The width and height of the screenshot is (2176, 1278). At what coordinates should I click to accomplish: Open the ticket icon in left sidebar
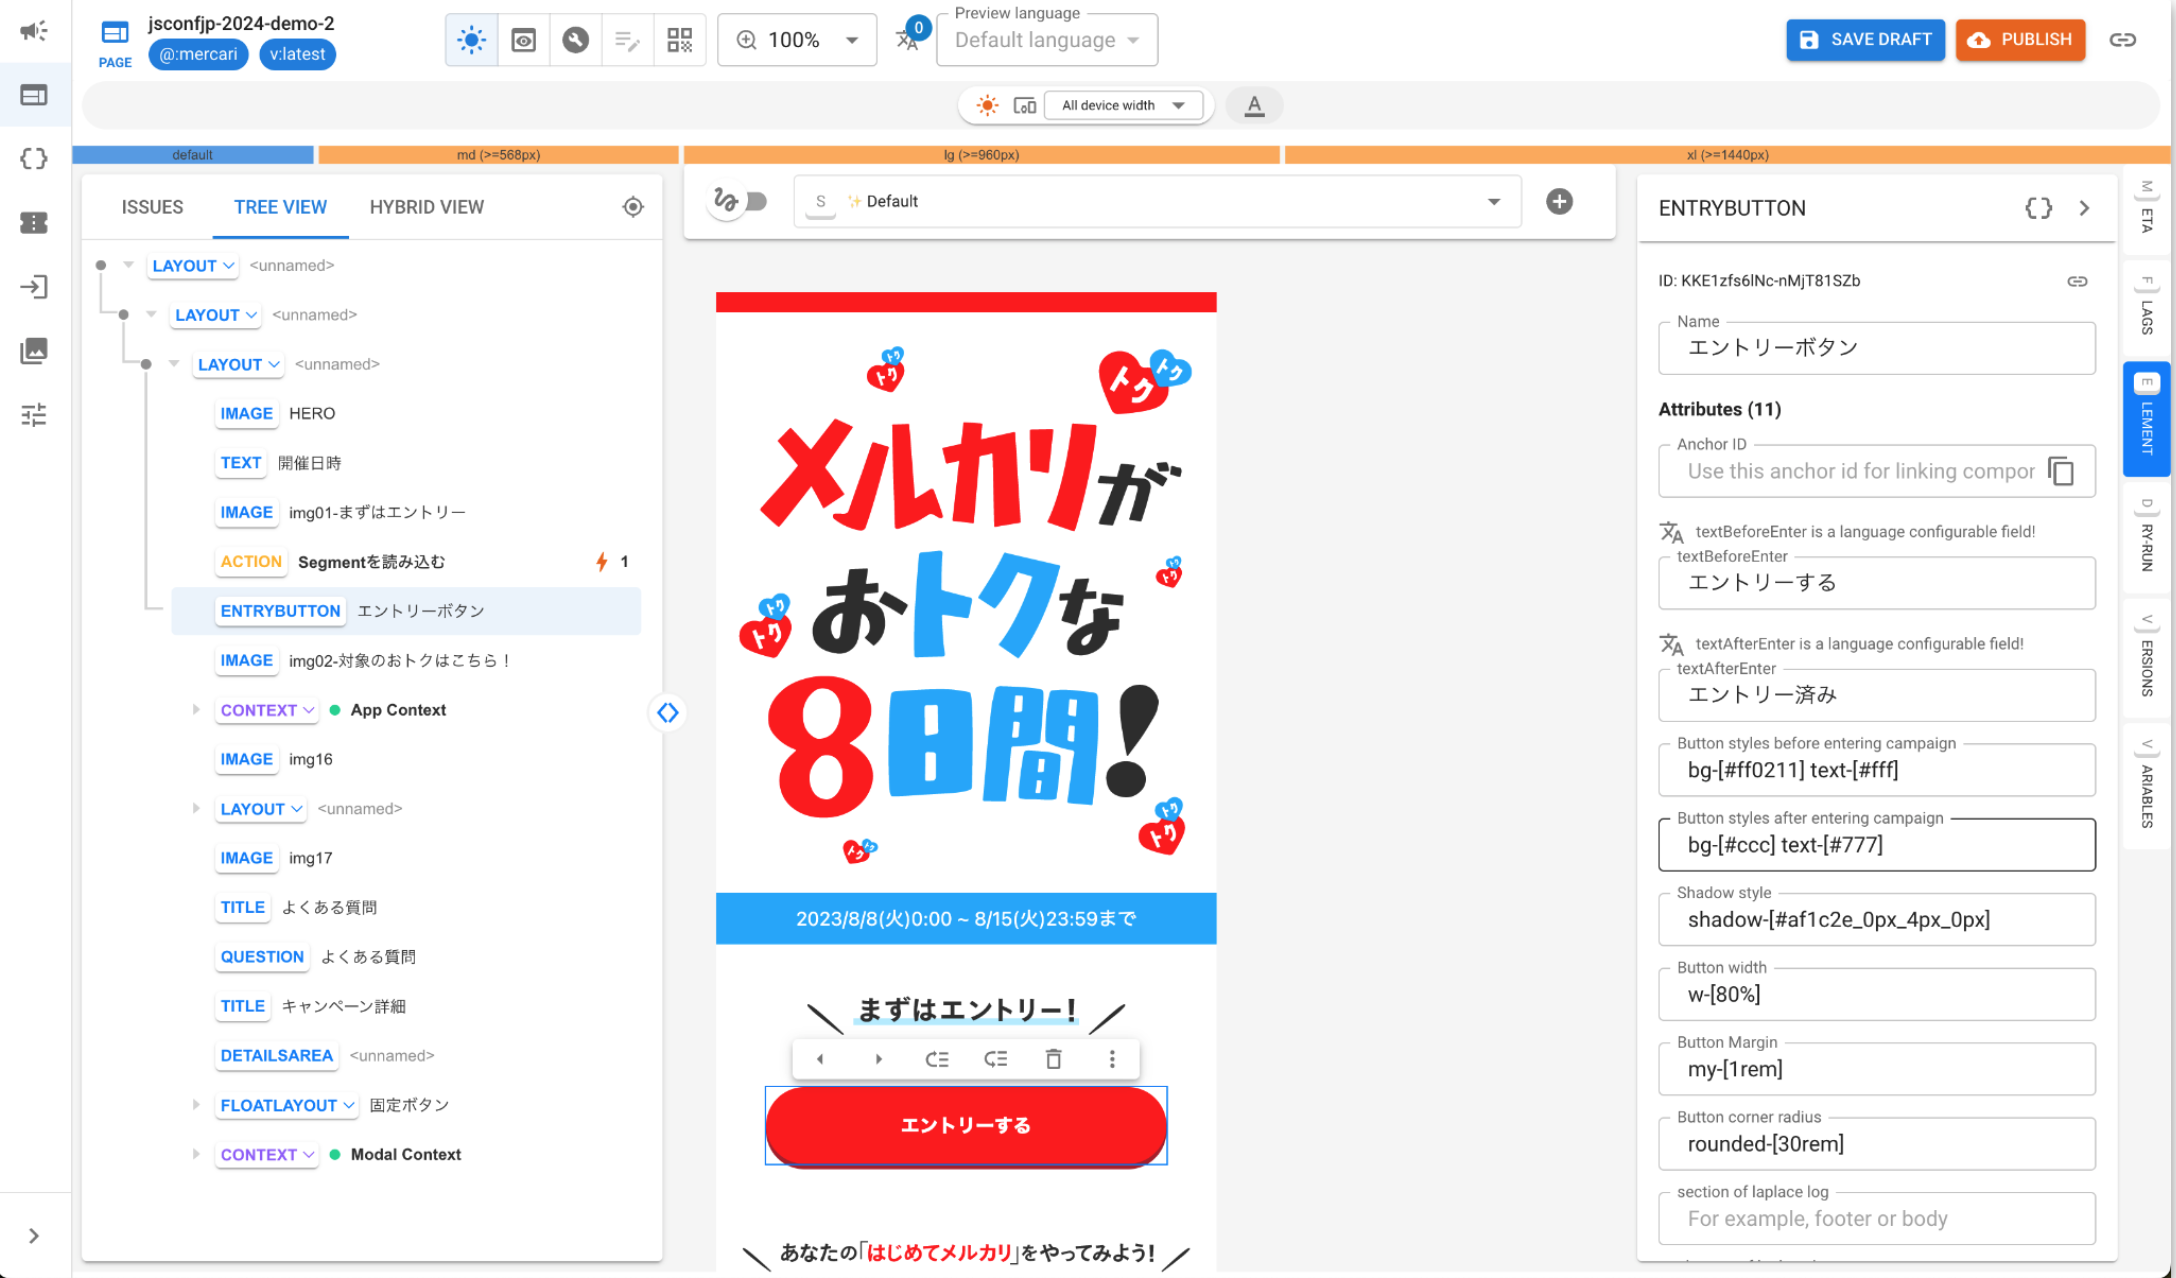click(x=34, y=222)
